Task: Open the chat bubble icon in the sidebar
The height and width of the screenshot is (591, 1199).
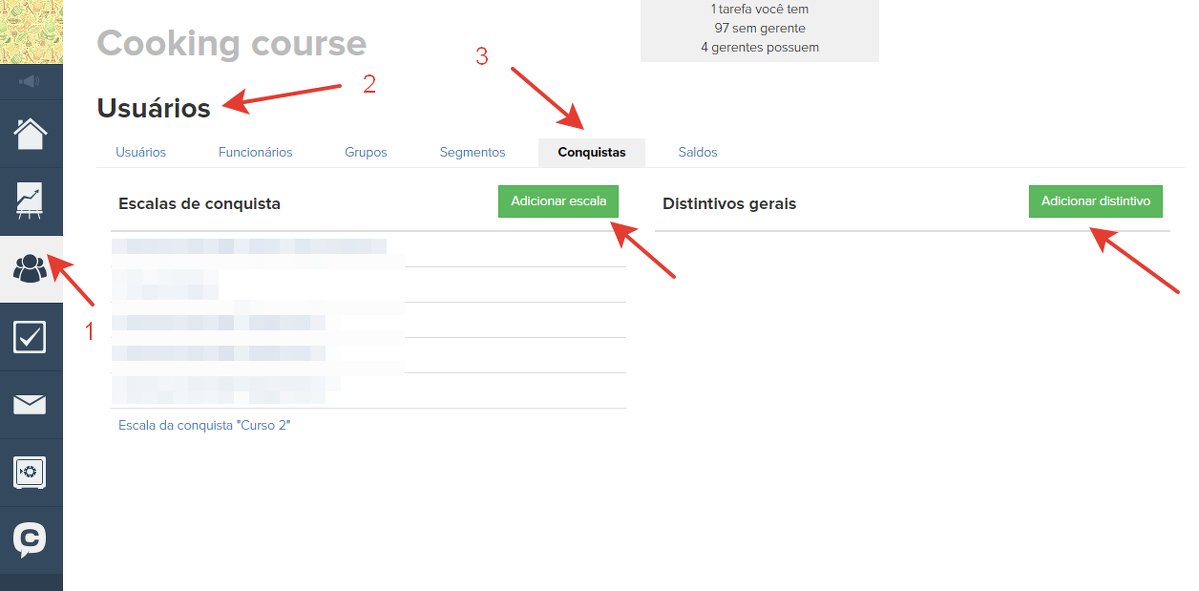Action: point(30,540)
